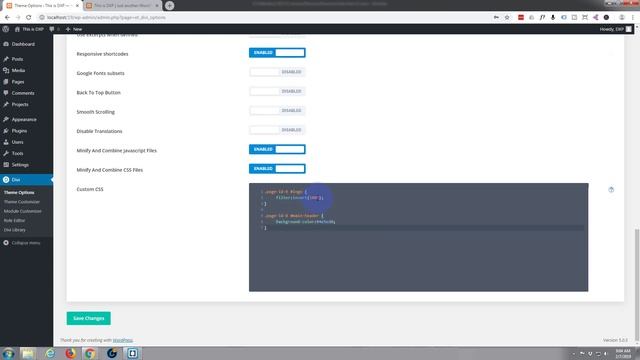Click the red browser extension icon
Viewport: 640px width, 360px height.
click(x=521, y=17)
